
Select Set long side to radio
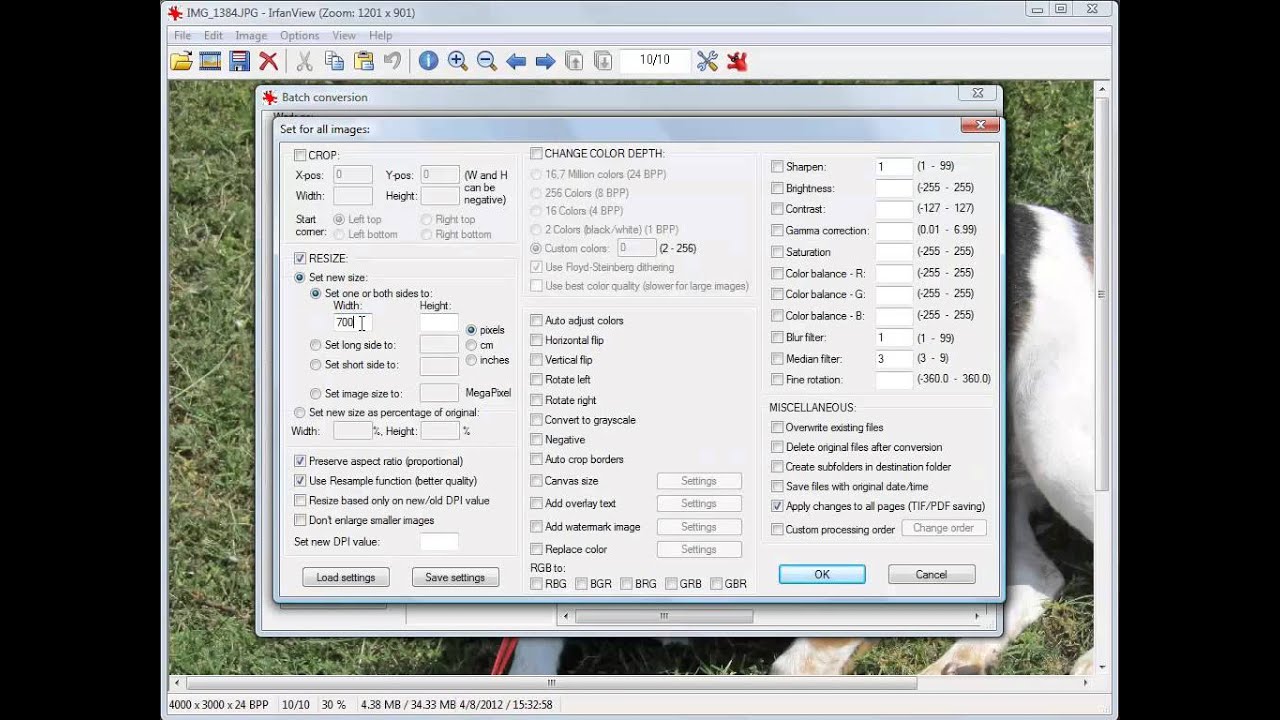315,345
